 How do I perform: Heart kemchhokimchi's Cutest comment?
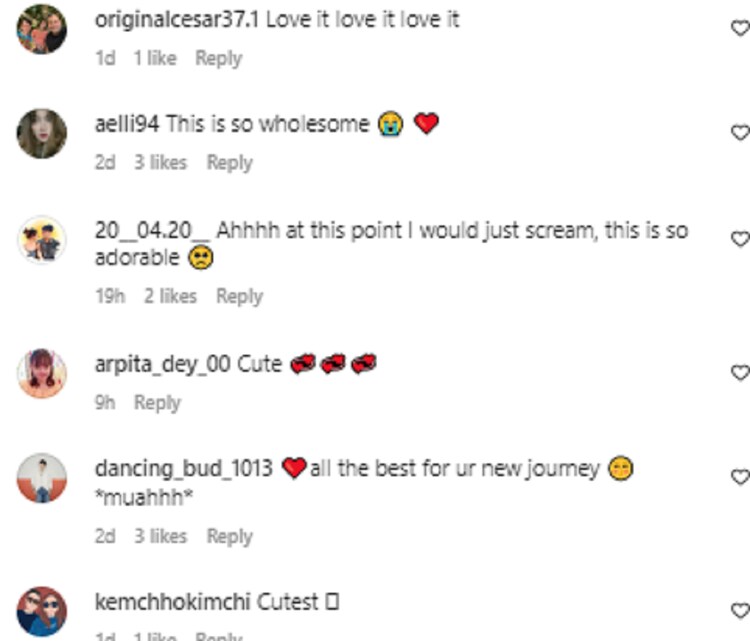[739, 610]
